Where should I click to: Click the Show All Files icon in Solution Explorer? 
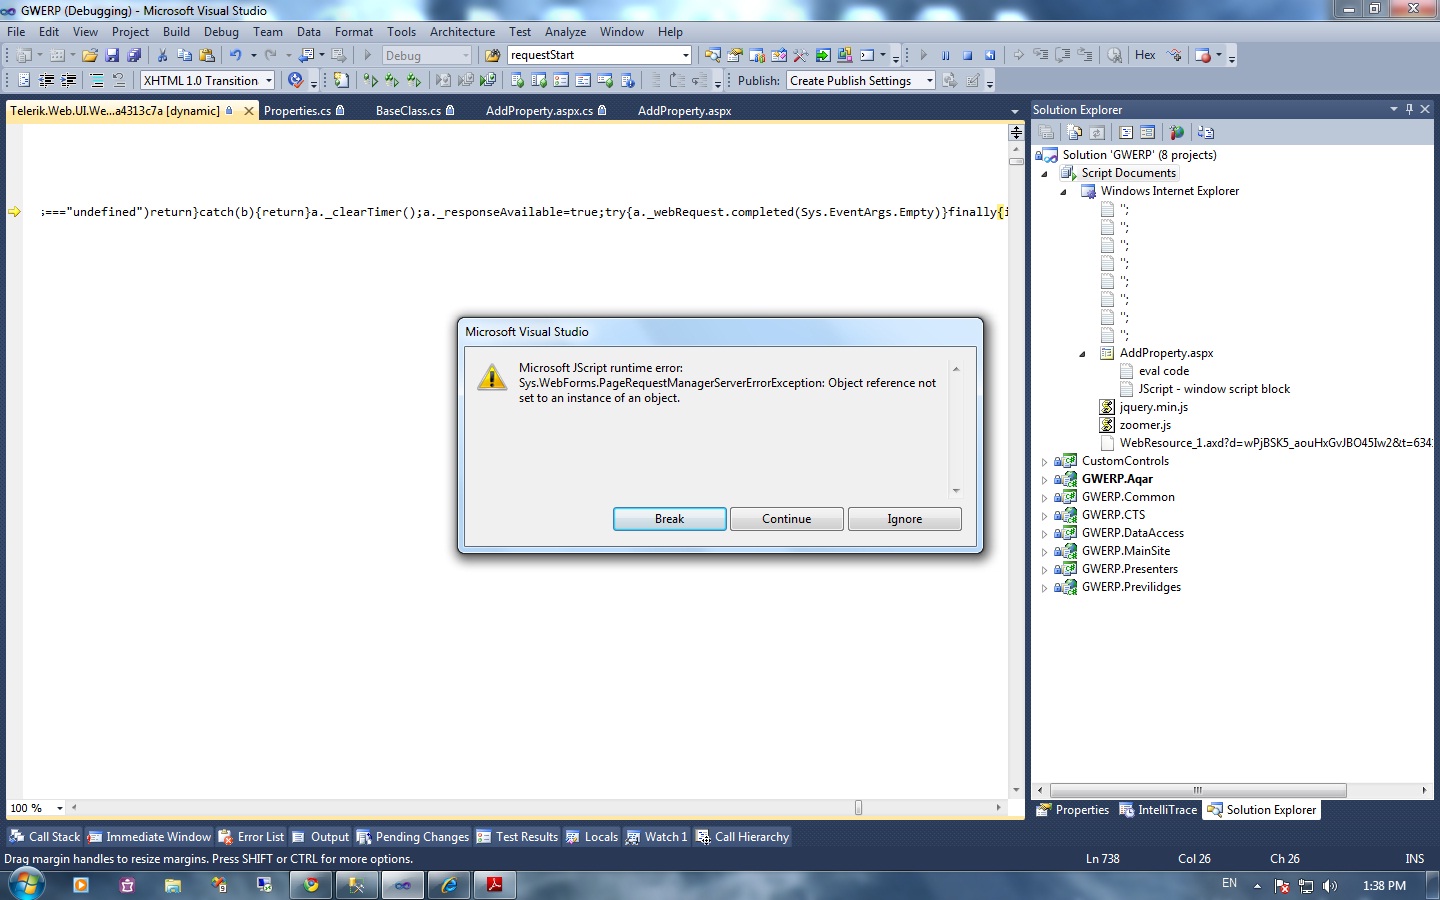tap(1075, 132)
